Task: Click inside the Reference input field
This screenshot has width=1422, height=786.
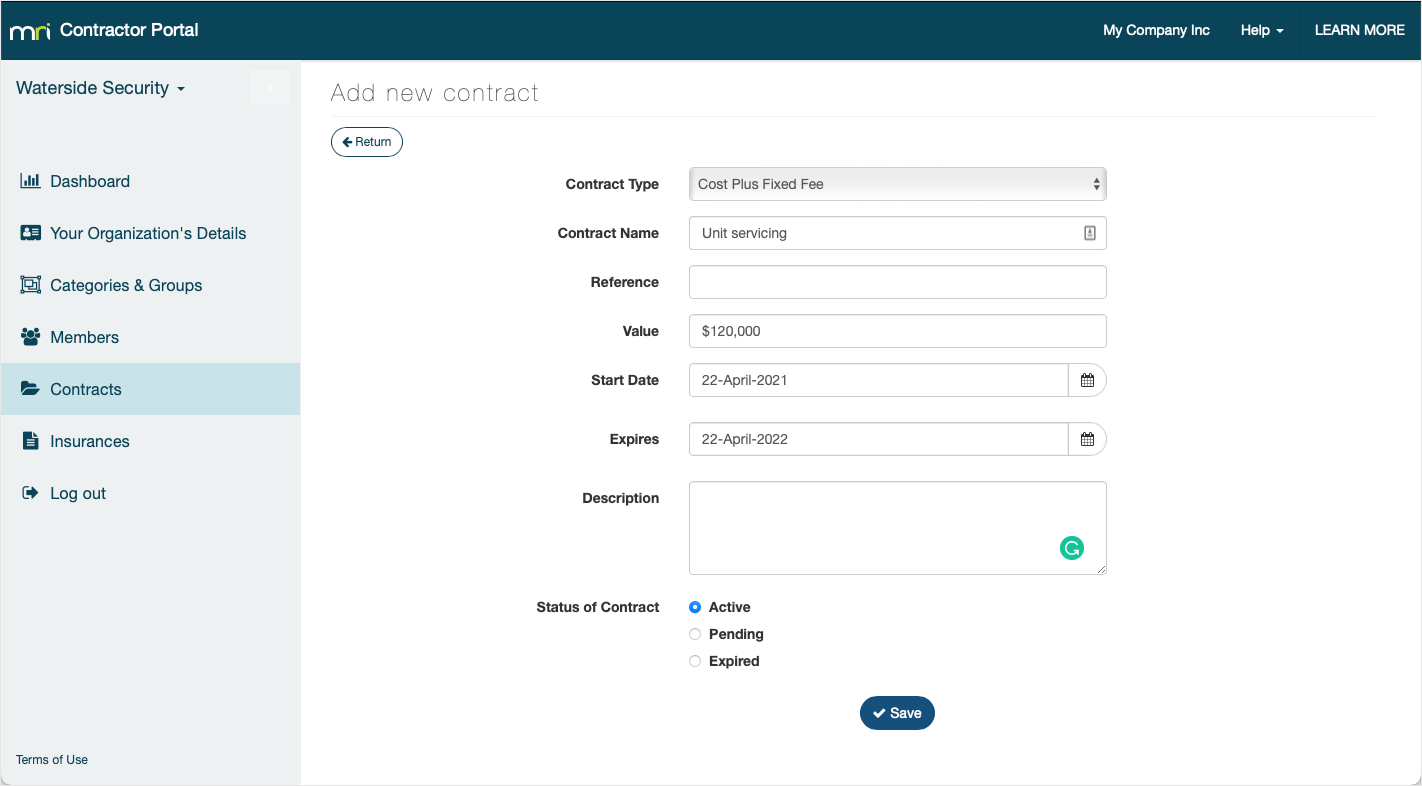Action: click(x=896, y=282)
